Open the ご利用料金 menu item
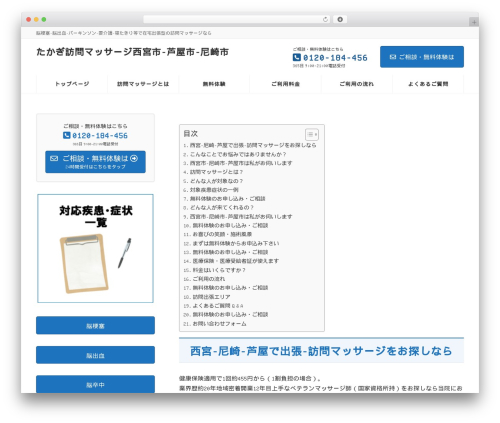500x423 pixels. coord(285,84)
